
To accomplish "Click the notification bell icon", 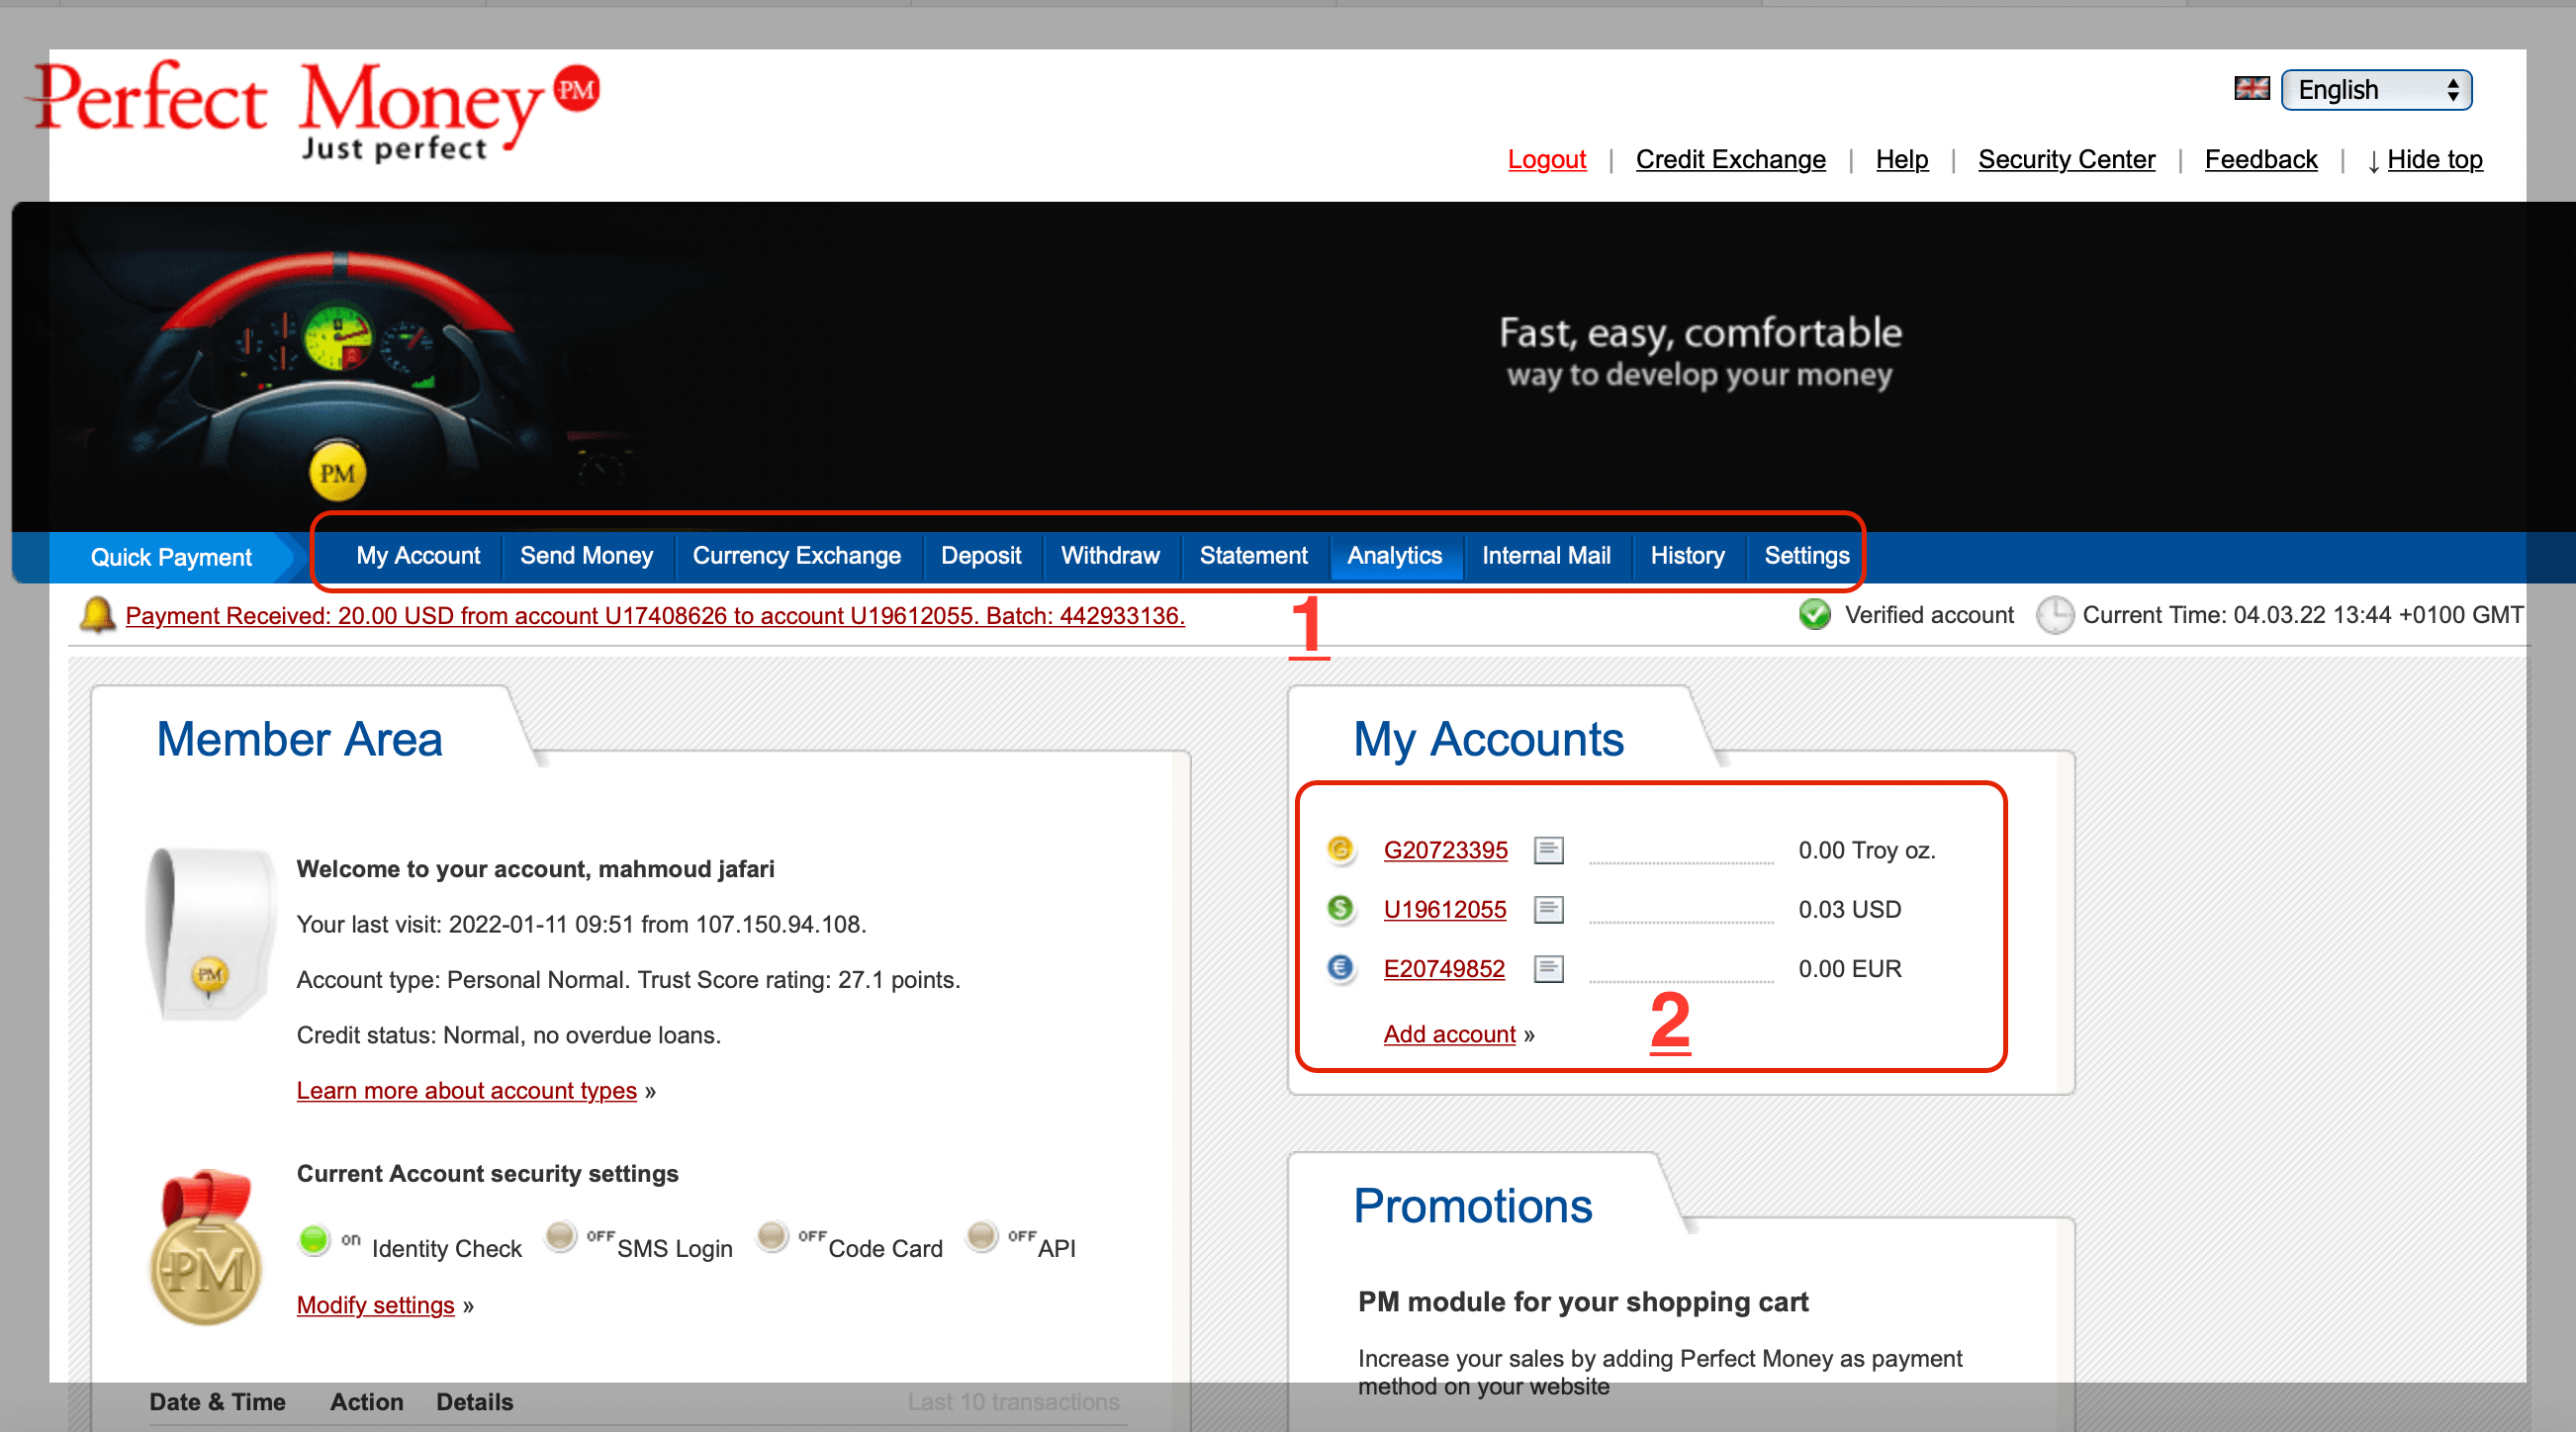I will (x=97, y=614).
